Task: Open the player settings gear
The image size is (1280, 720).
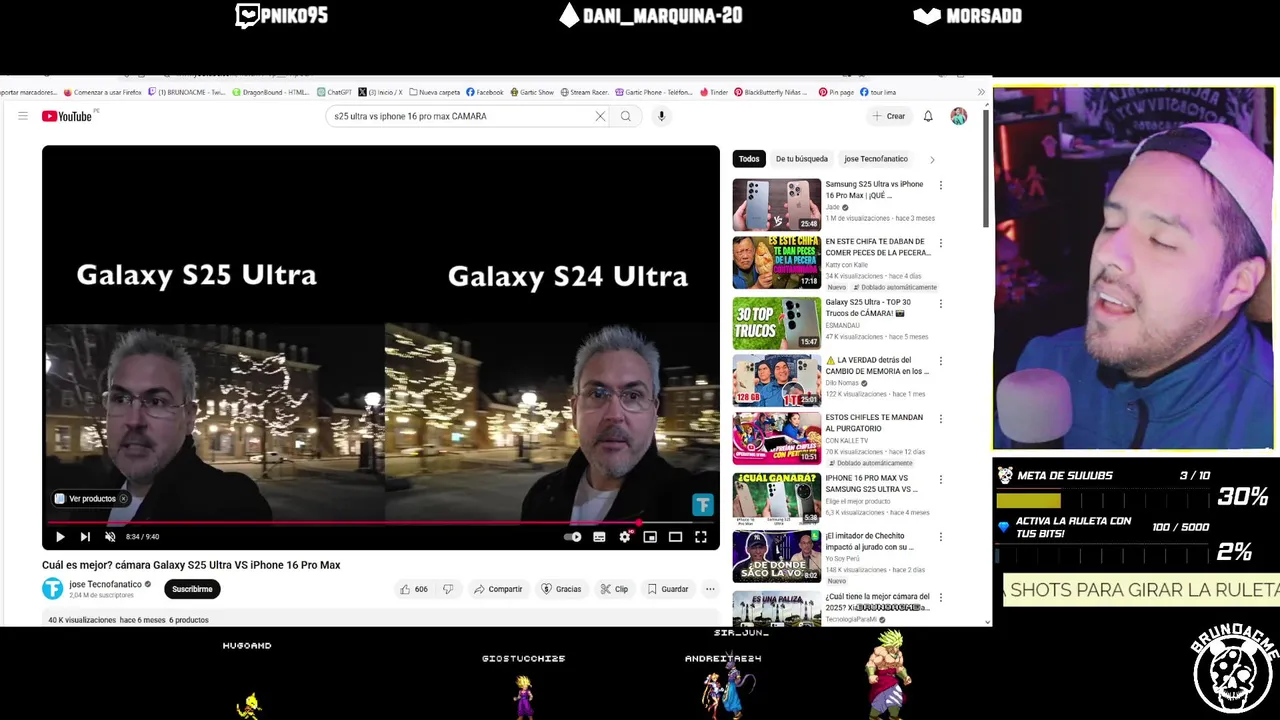Action: point(625,537)
